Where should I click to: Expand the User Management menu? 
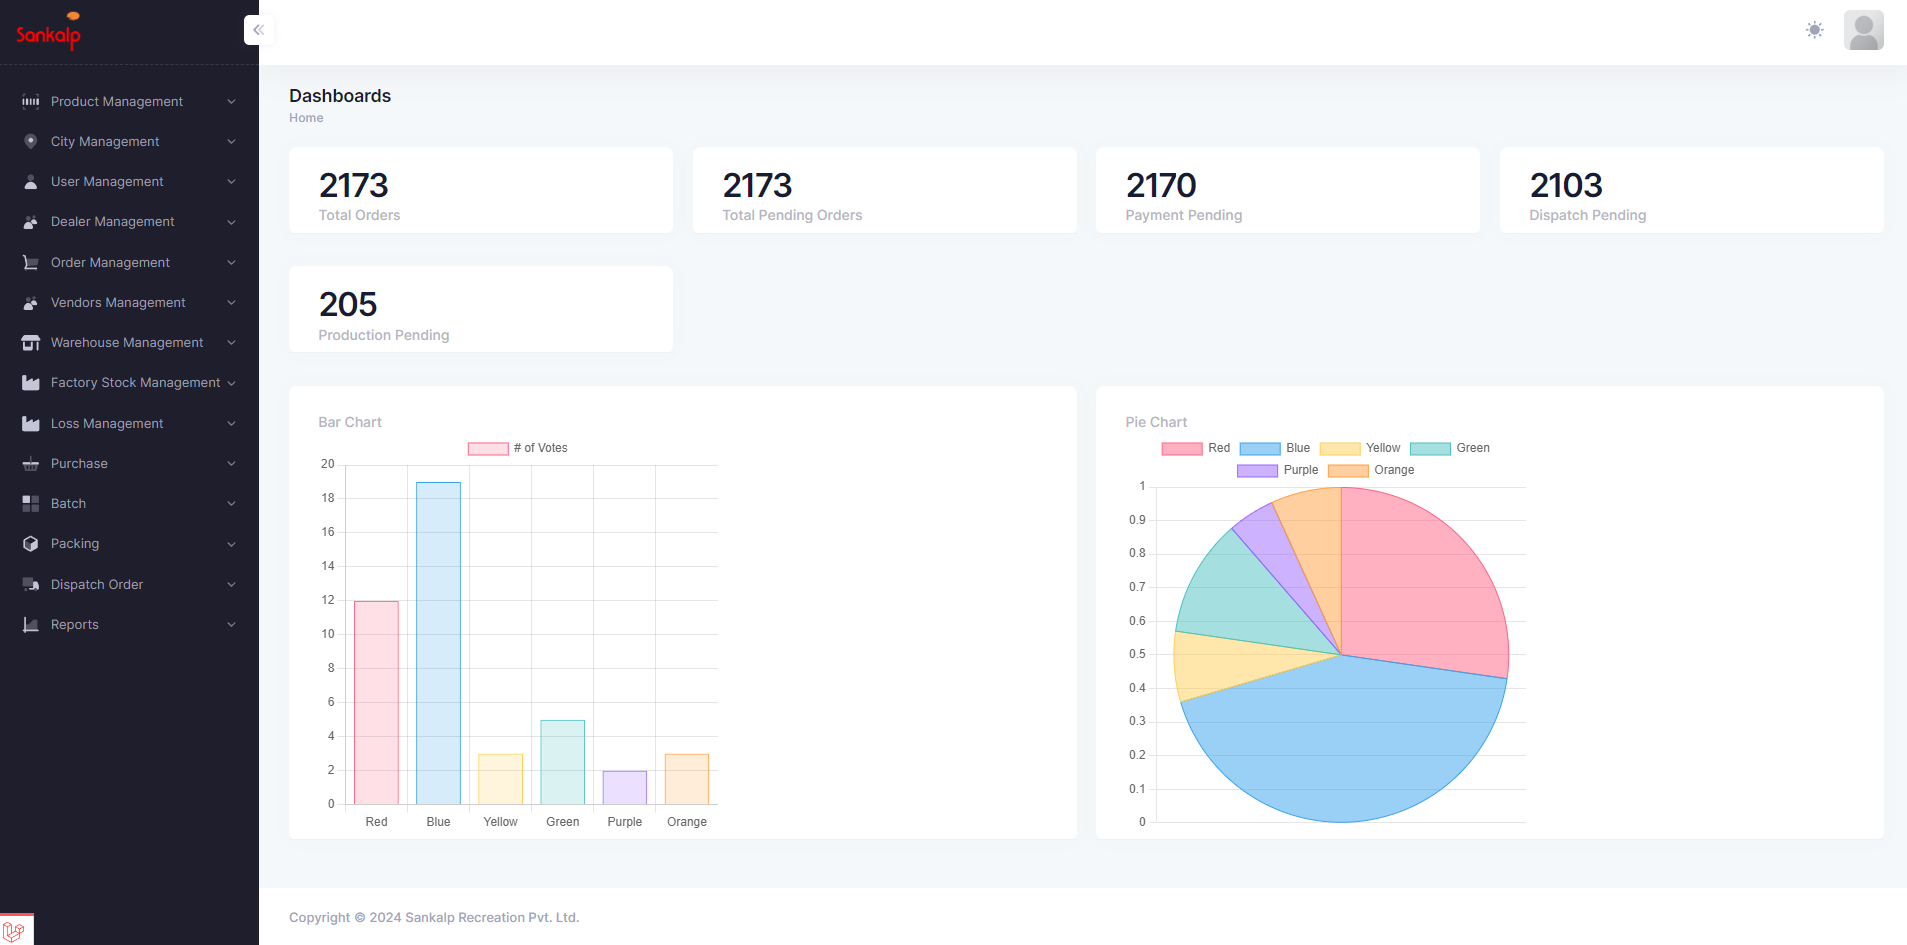point(107,181)
